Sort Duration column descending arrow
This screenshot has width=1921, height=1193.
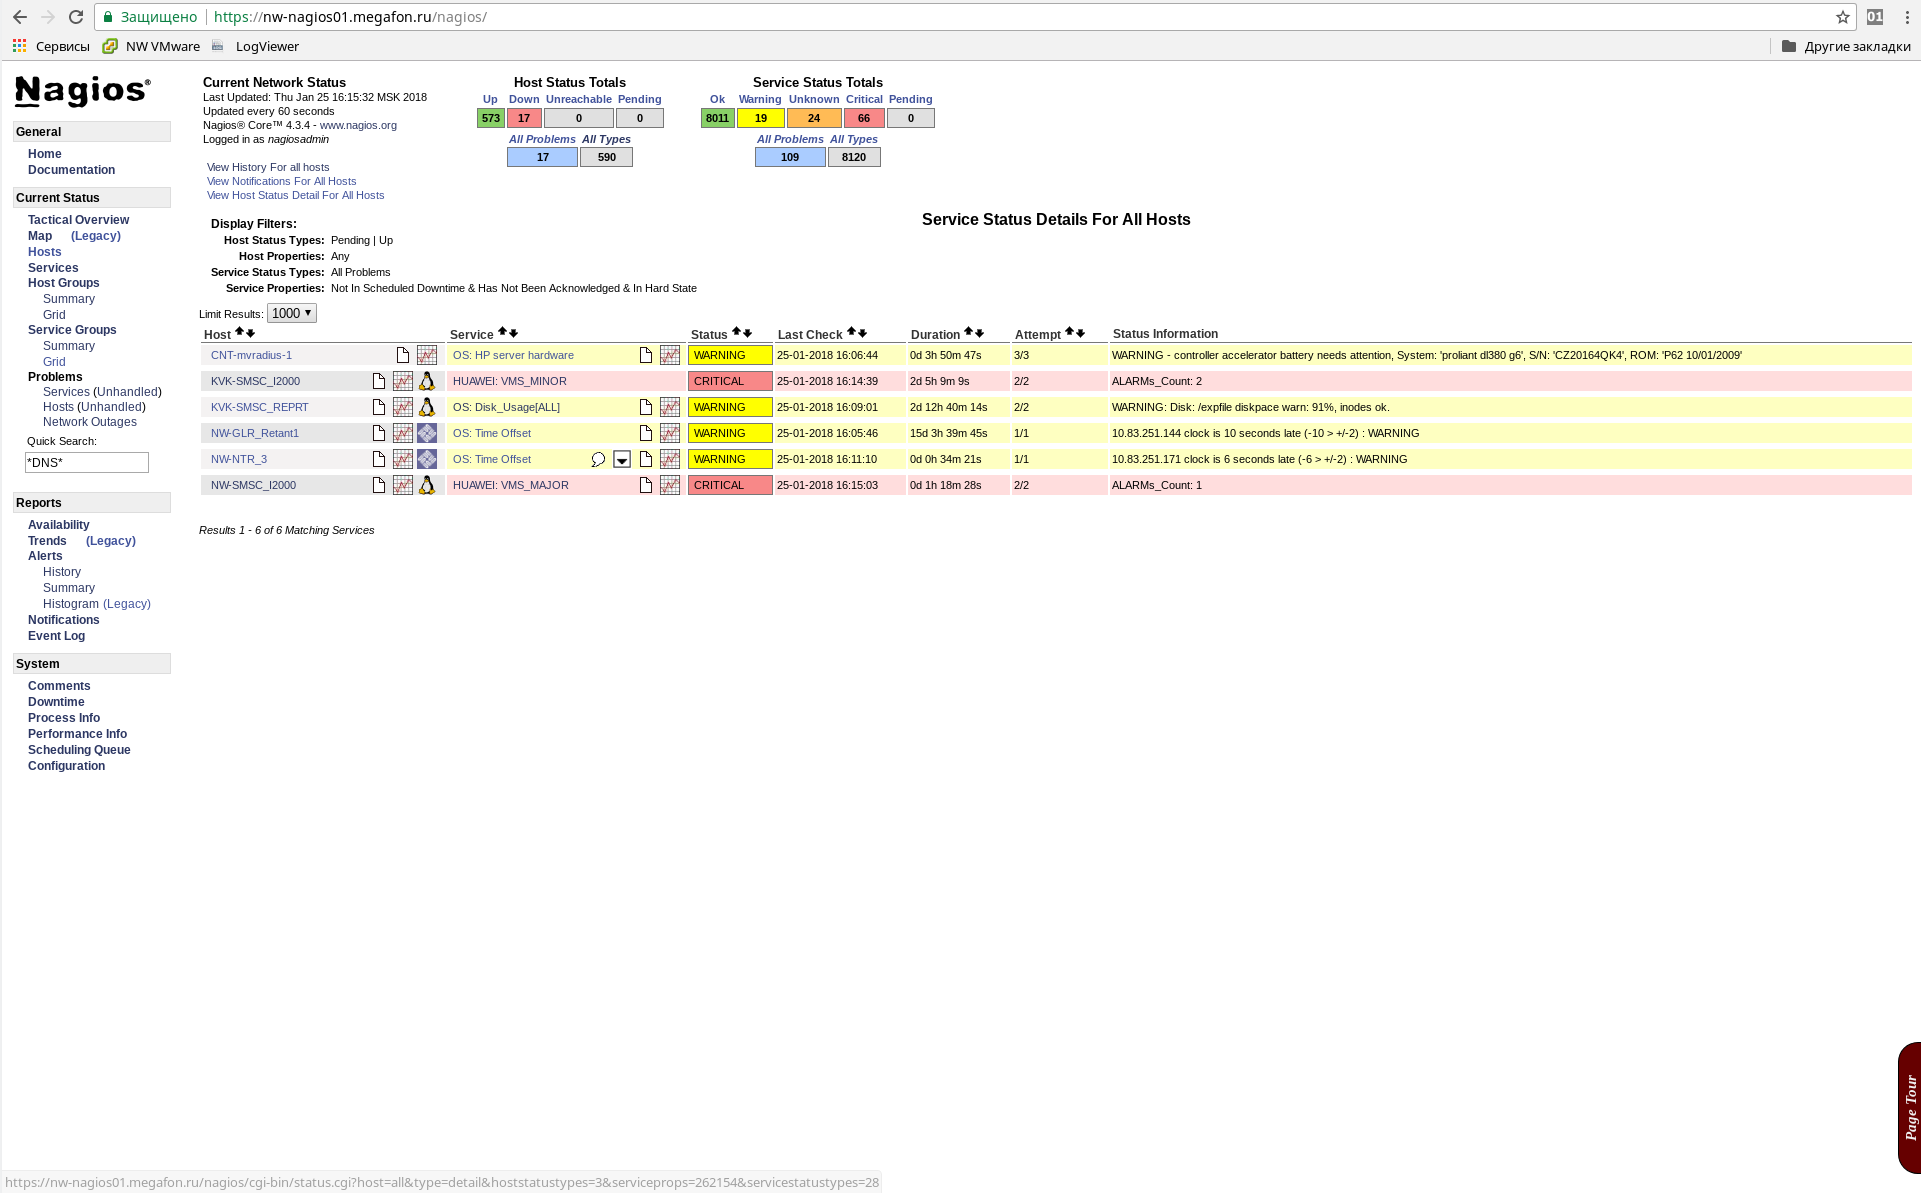tap(980, 333)
